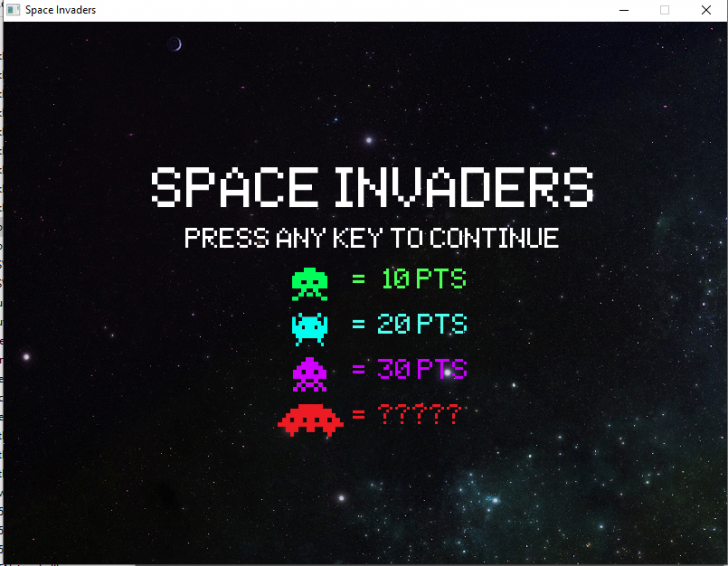Click the disabled maximize button
This screenshot has width=728, height=566.
(664, 10)
